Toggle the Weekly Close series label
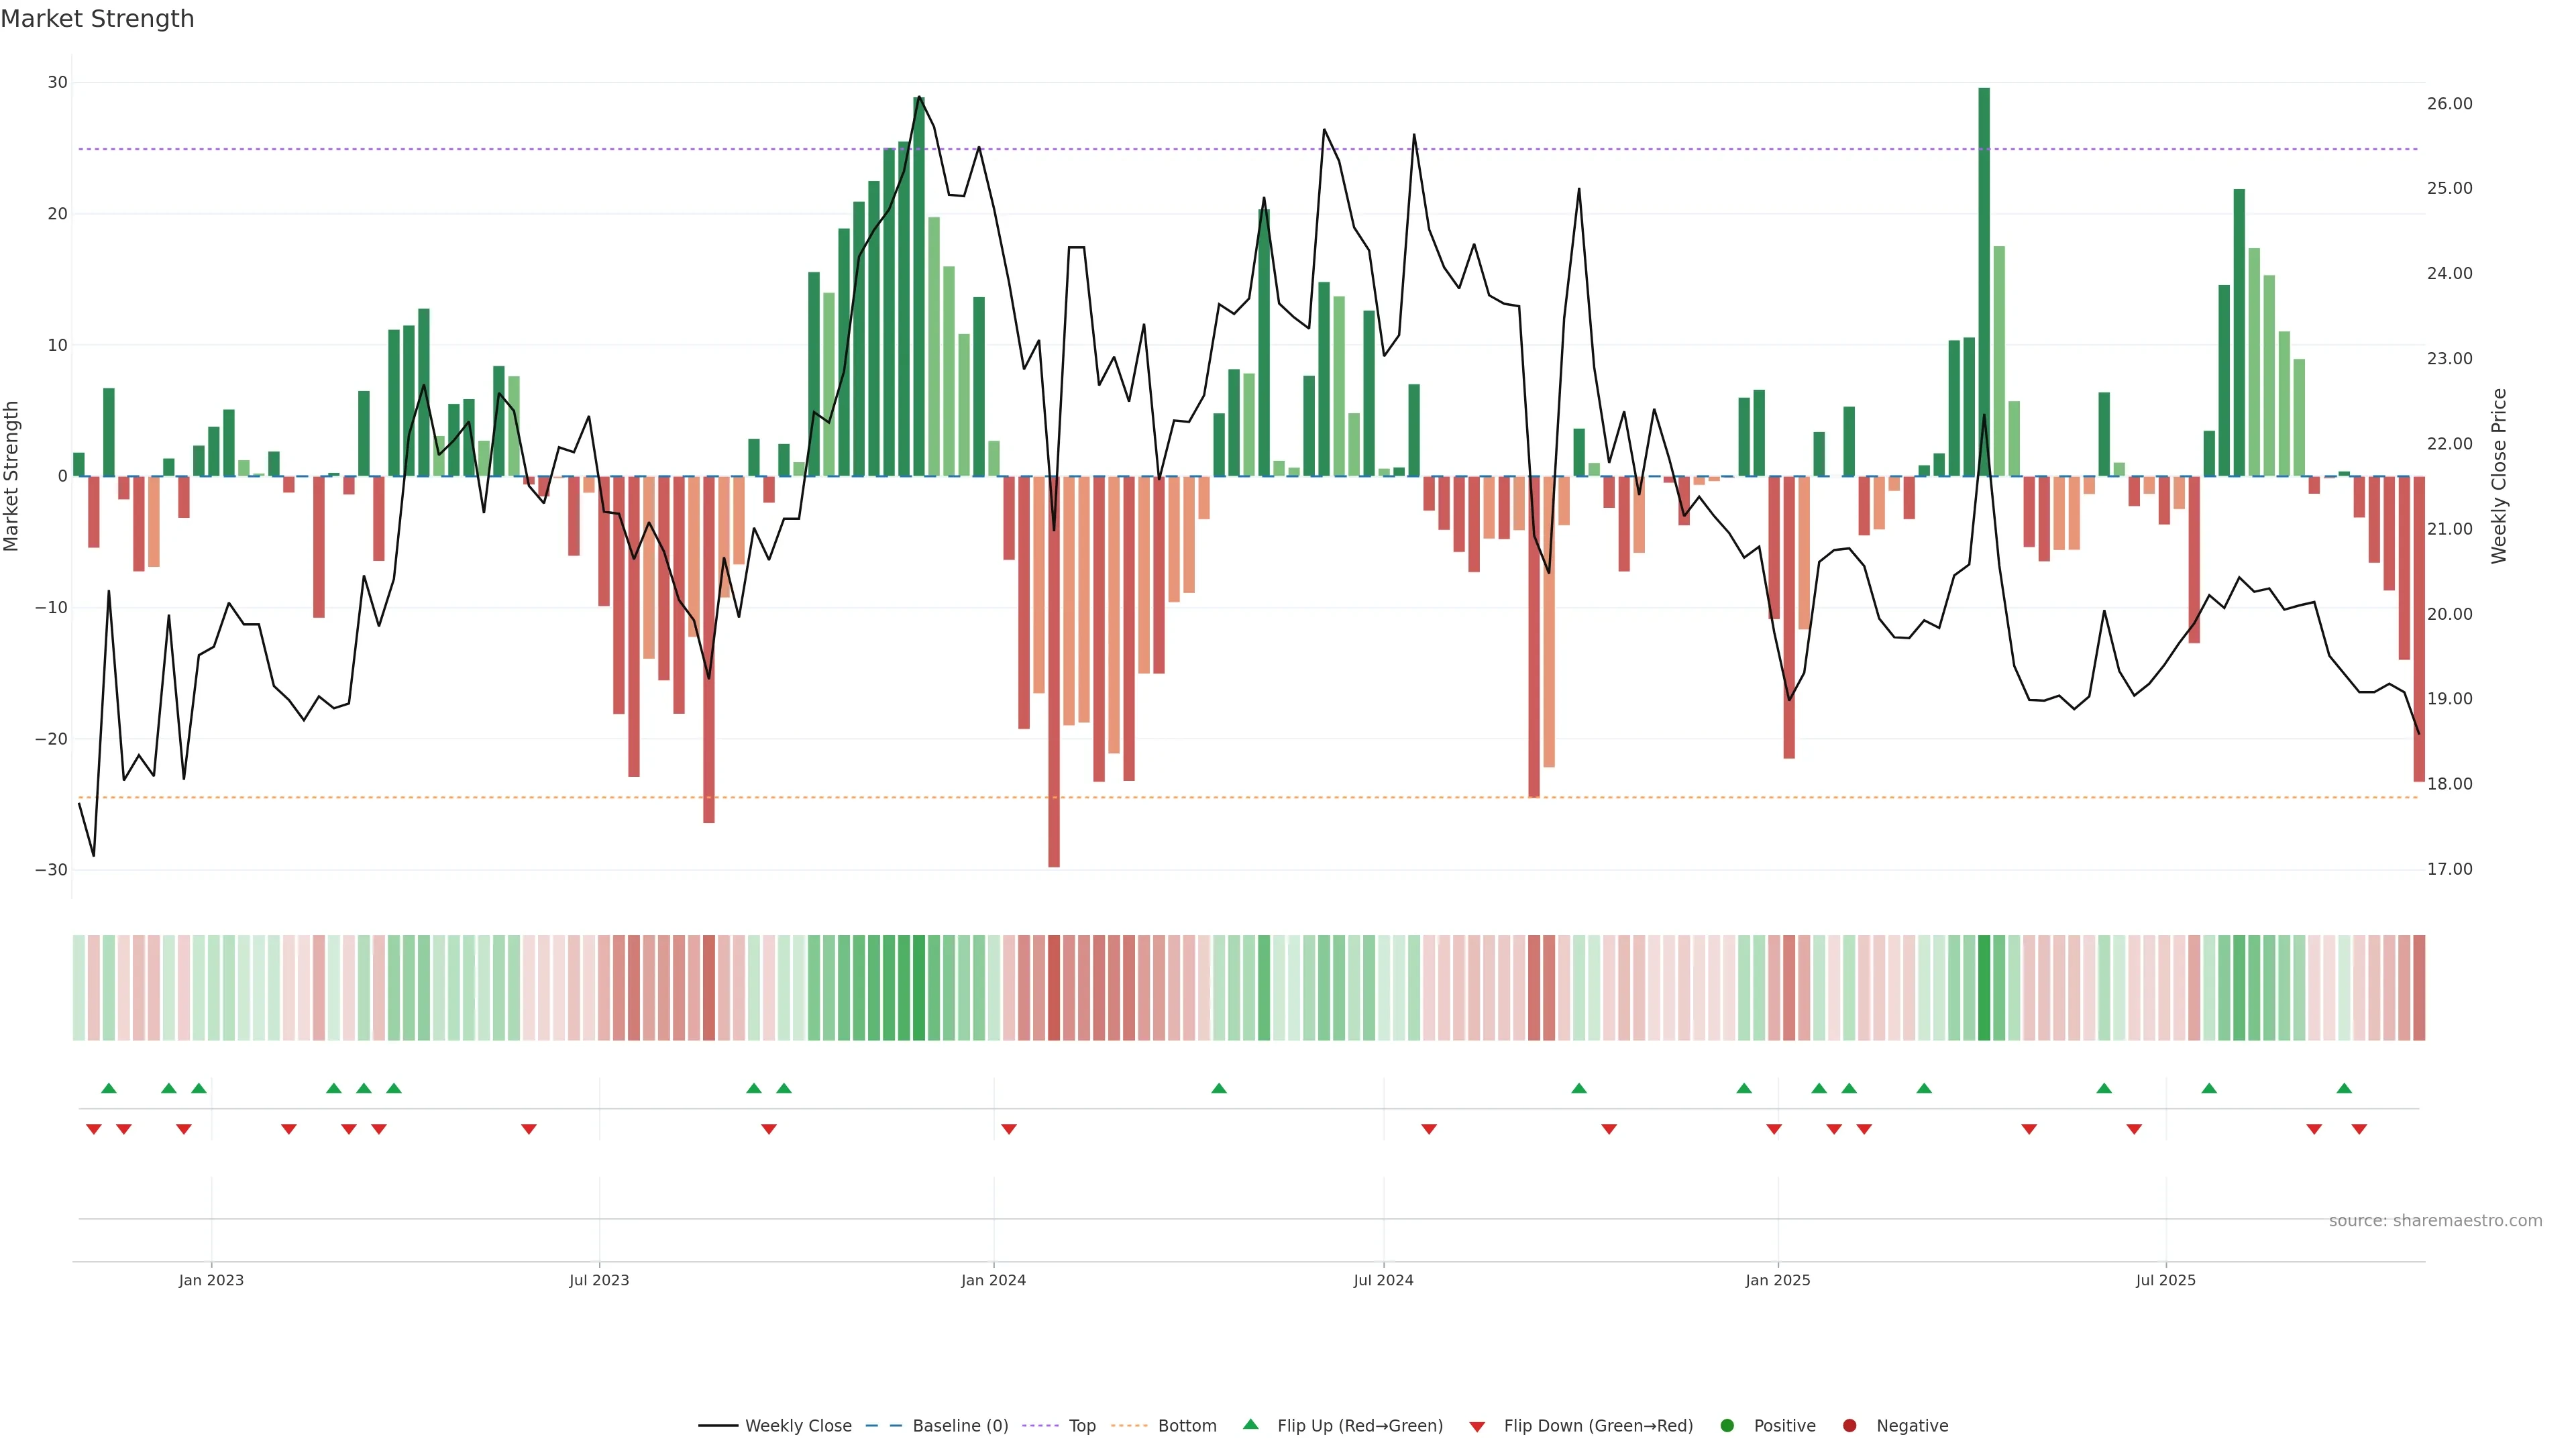This screenshot has height=1449, width=2576. point(798,1425)
